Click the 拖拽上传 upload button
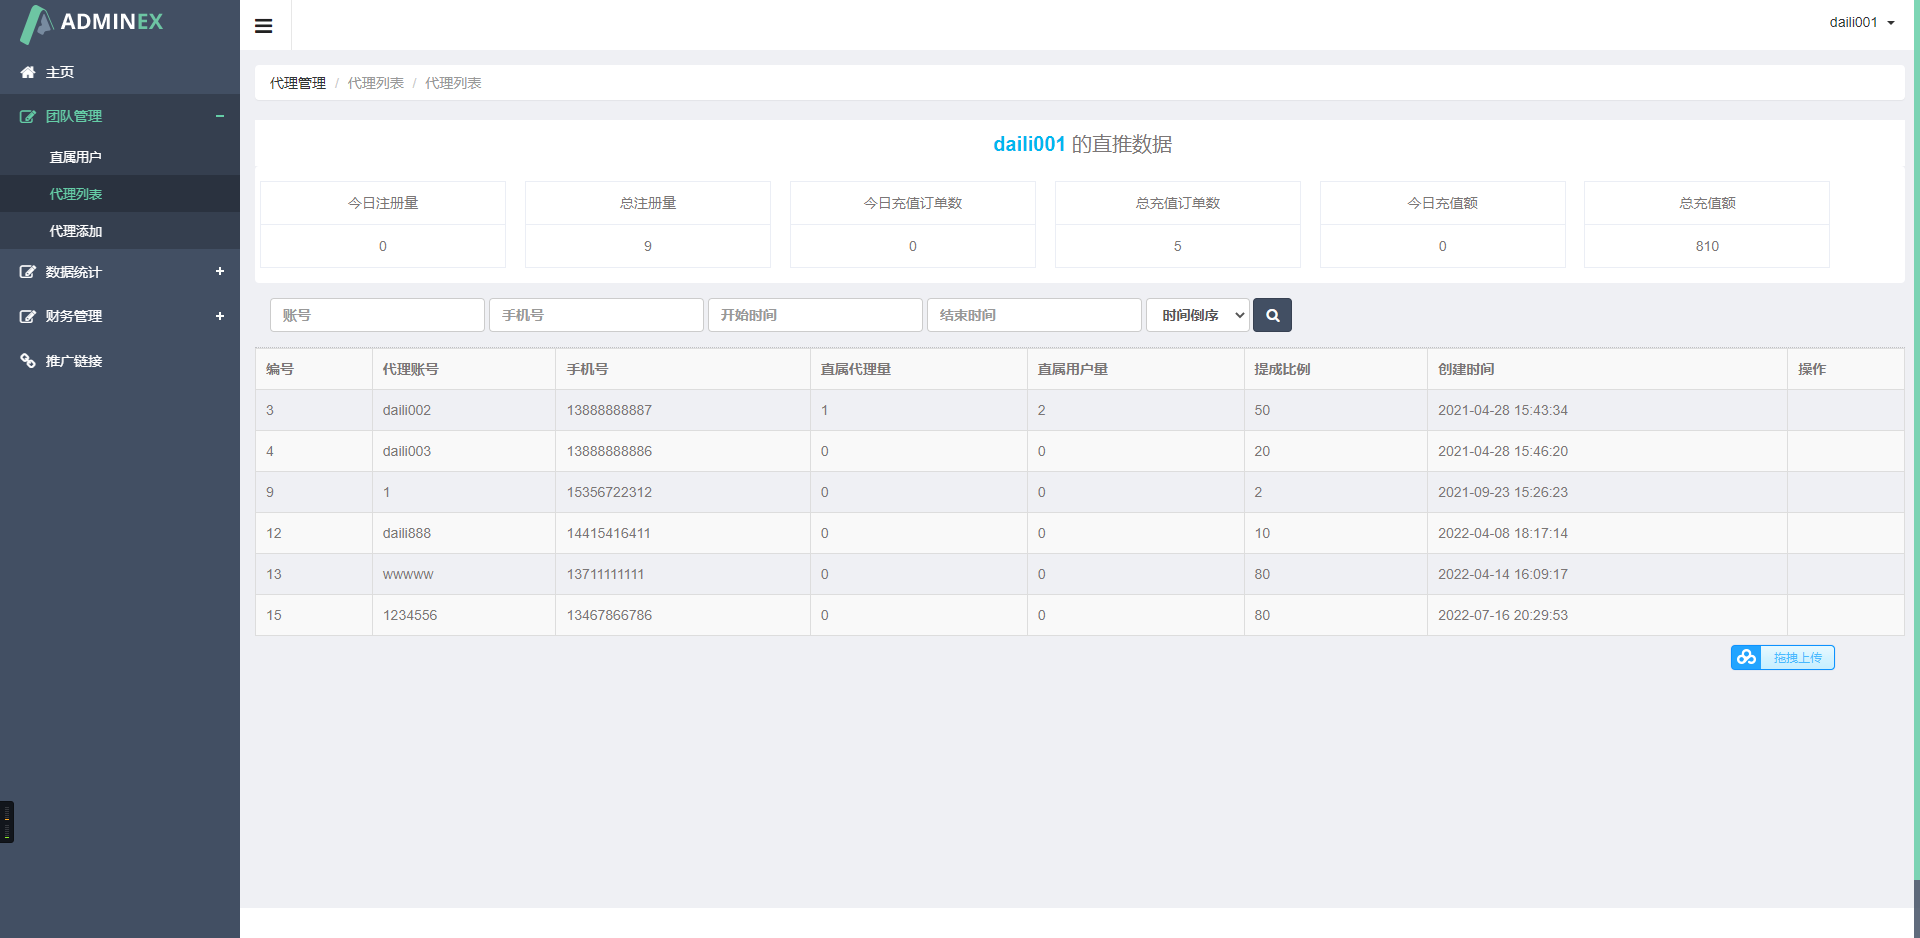 point(1797,657)
